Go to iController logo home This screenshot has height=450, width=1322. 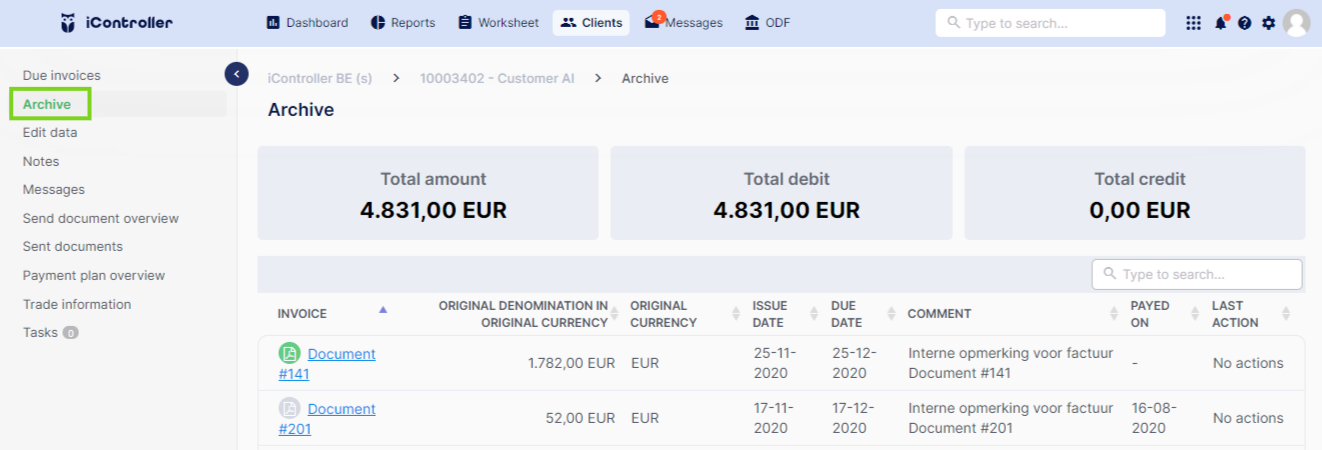(116, 22)
